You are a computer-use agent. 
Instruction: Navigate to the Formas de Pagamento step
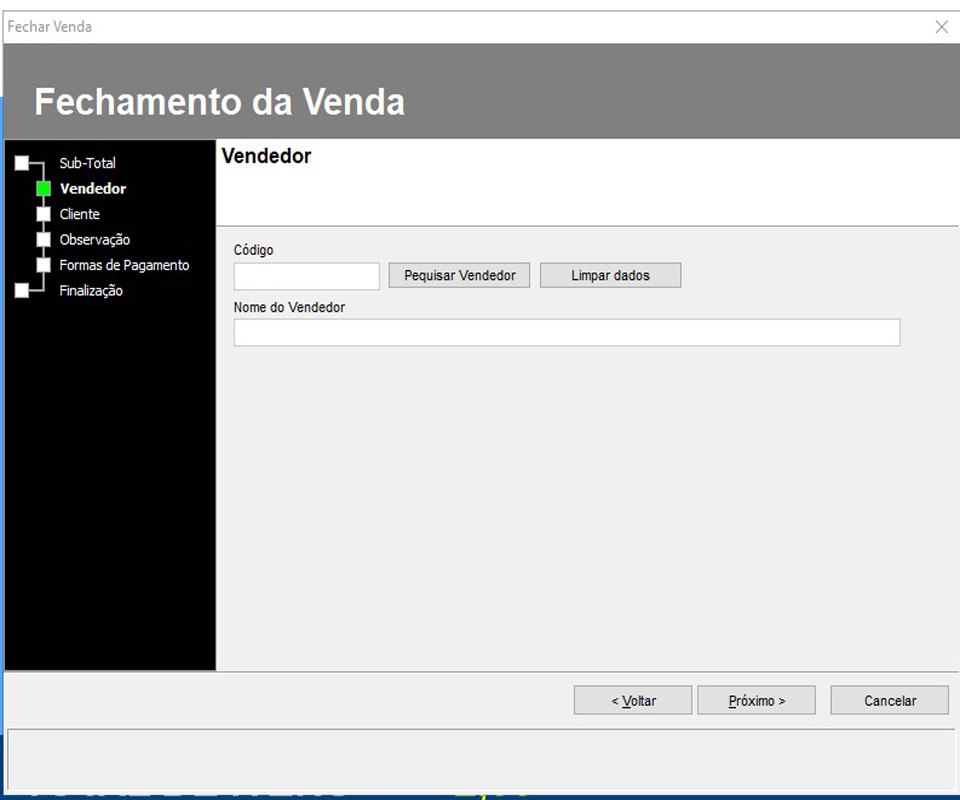[x=124, y=264]
